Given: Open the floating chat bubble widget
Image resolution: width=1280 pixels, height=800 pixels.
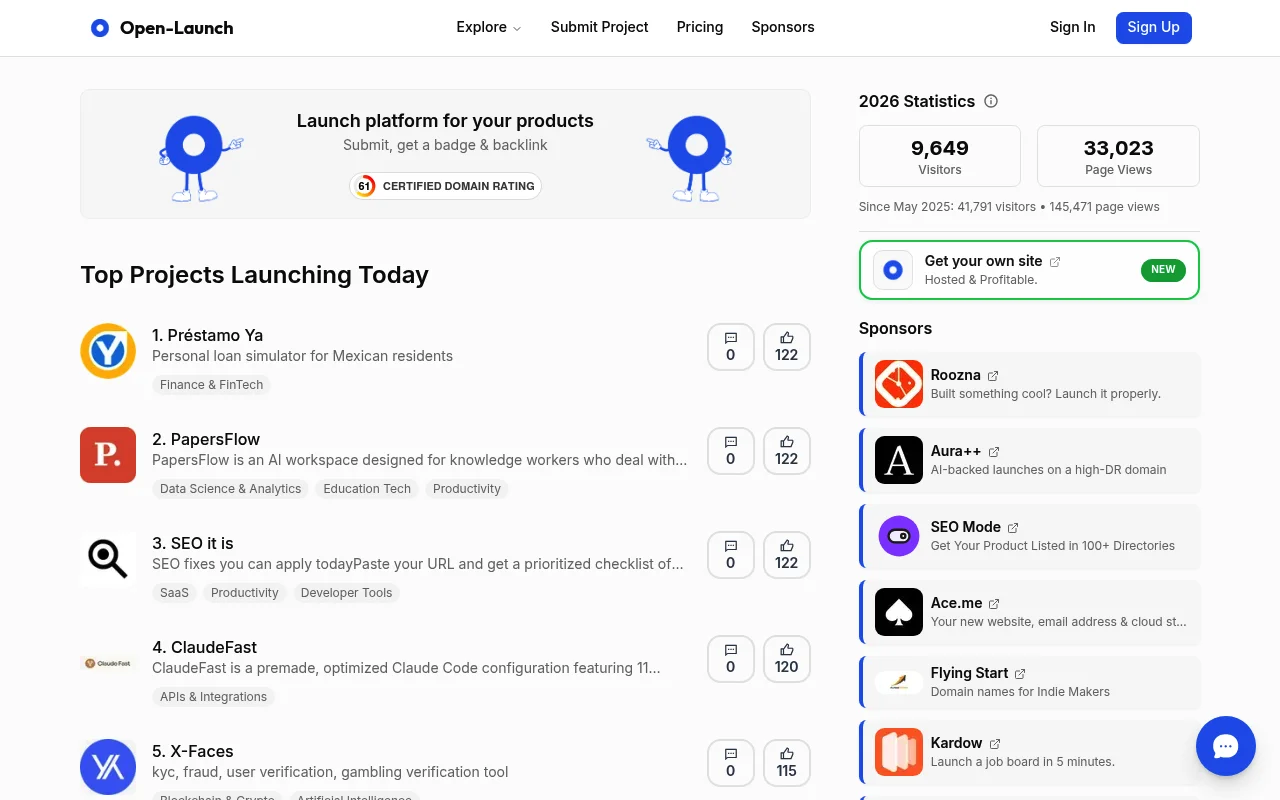Looking at the screenshot, I should pos(1226,746).
